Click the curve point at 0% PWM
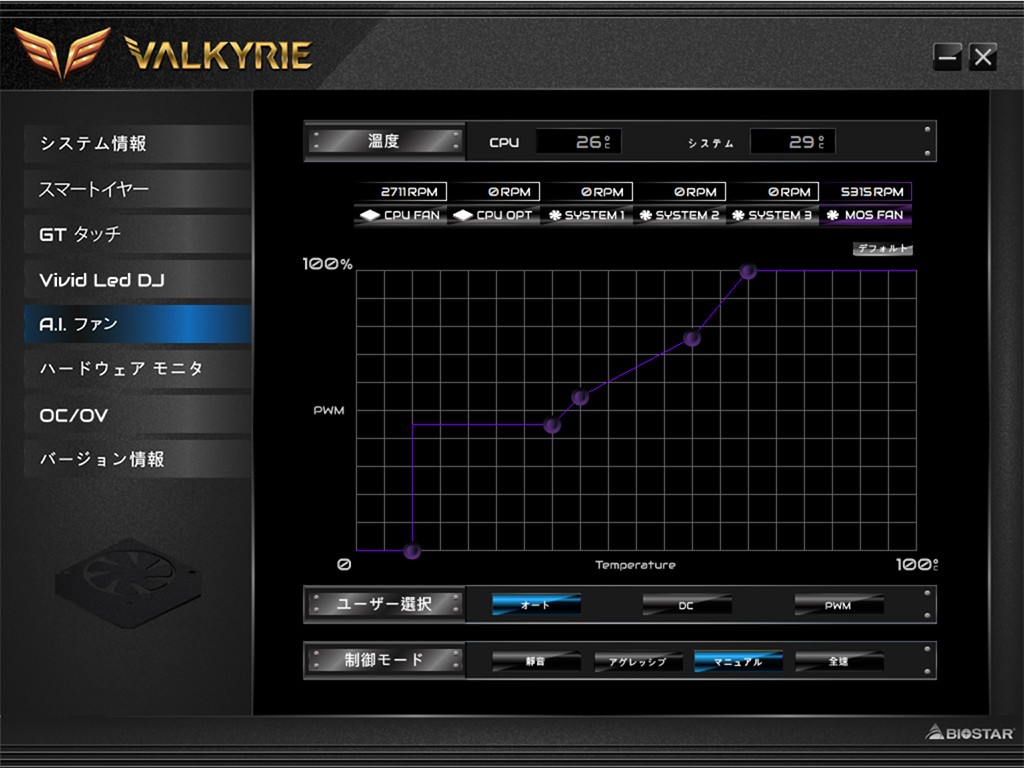 pos(412,551)
